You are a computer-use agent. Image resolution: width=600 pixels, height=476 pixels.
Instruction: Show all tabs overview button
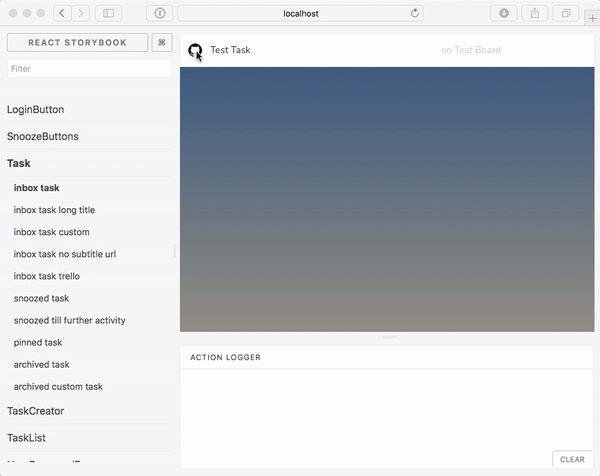tap(566, 13)
